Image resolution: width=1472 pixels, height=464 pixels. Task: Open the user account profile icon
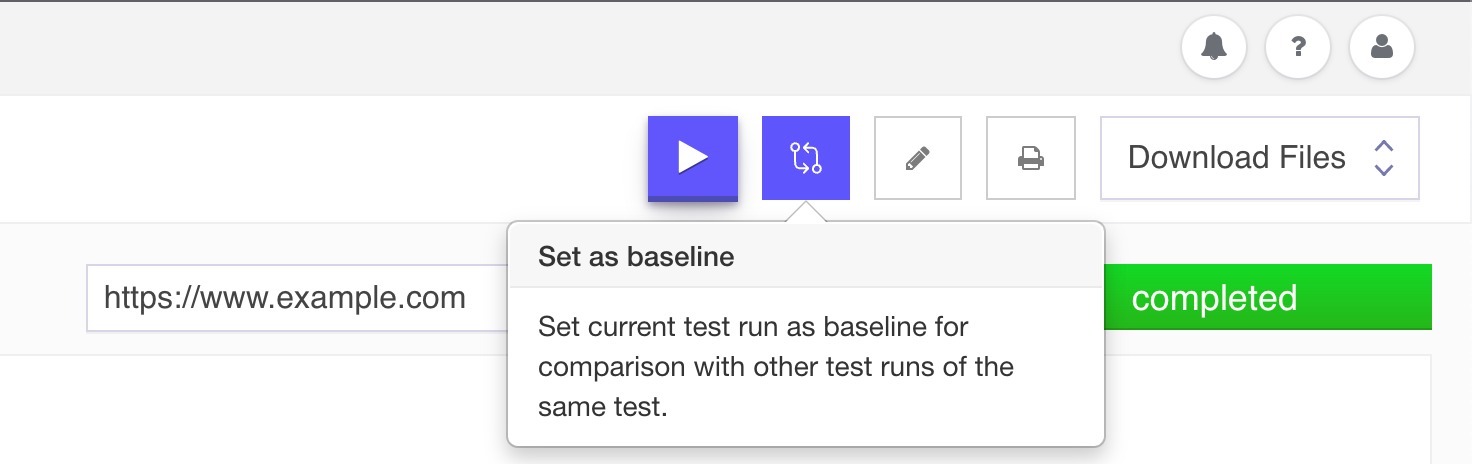click(x=1382, y=46)
